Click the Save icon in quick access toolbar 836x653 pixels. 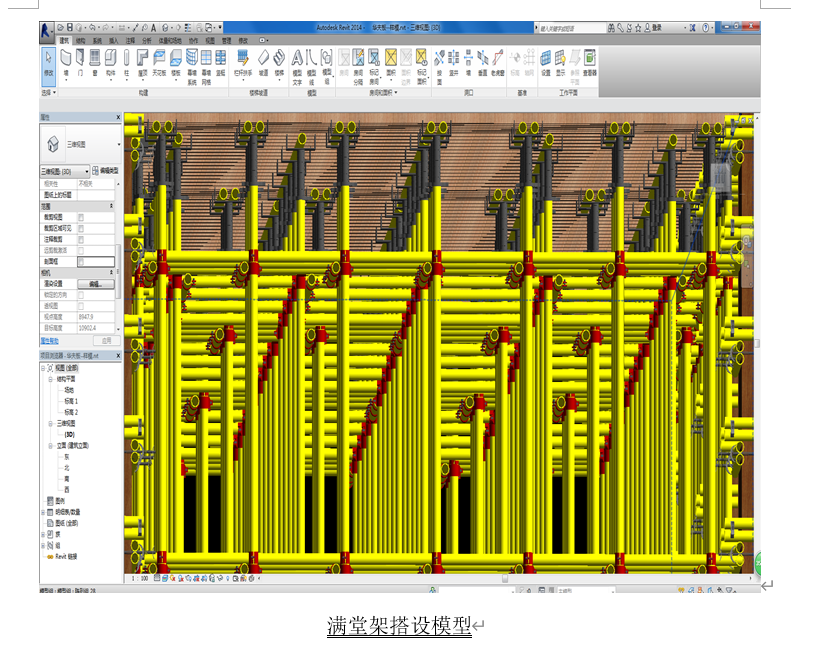(x=70, y=27)
